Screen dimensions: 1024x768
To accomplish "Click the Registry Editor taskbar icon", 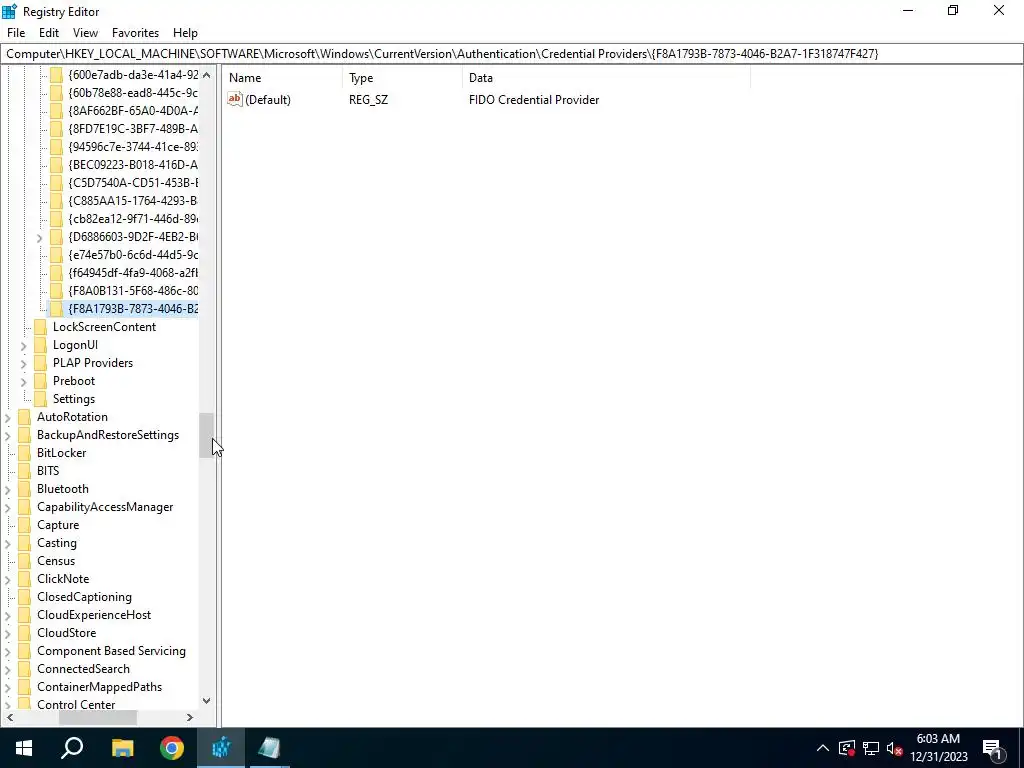I will (221, 748).
